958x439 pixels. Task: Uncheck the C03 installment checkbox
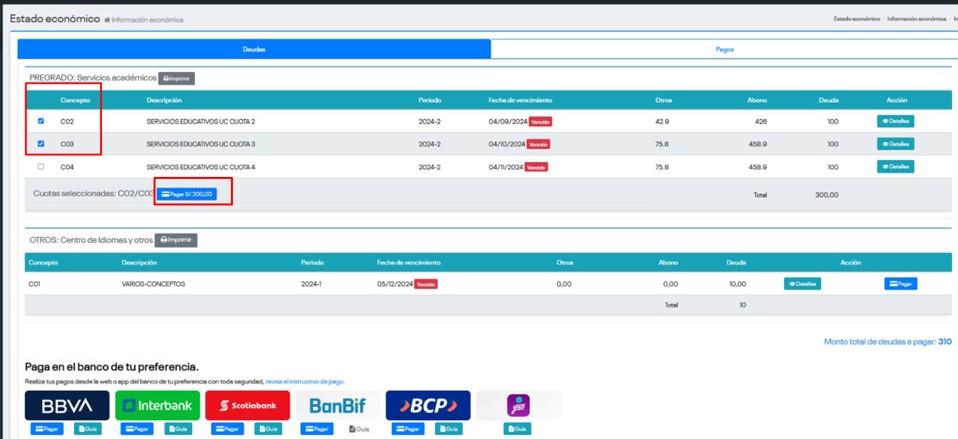(x=40, y=144)
